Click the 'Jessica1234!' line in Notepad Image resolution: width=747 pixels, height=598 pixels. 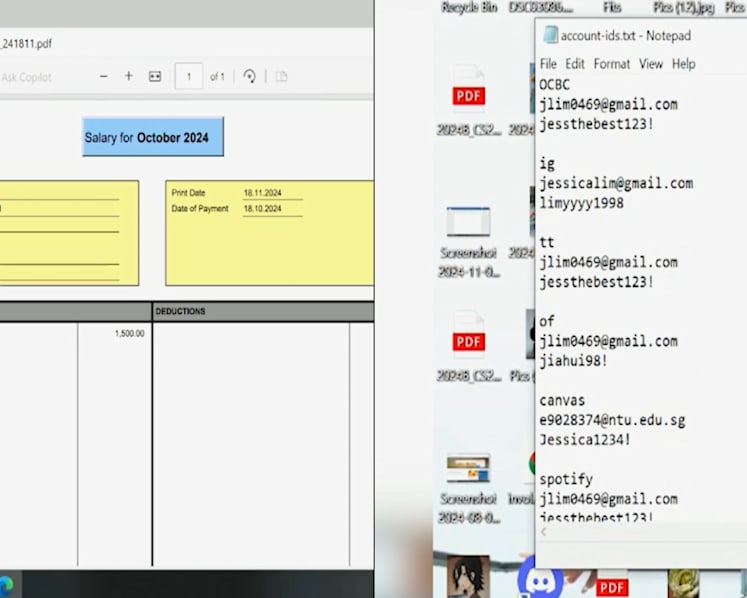(x=585, y=439)
